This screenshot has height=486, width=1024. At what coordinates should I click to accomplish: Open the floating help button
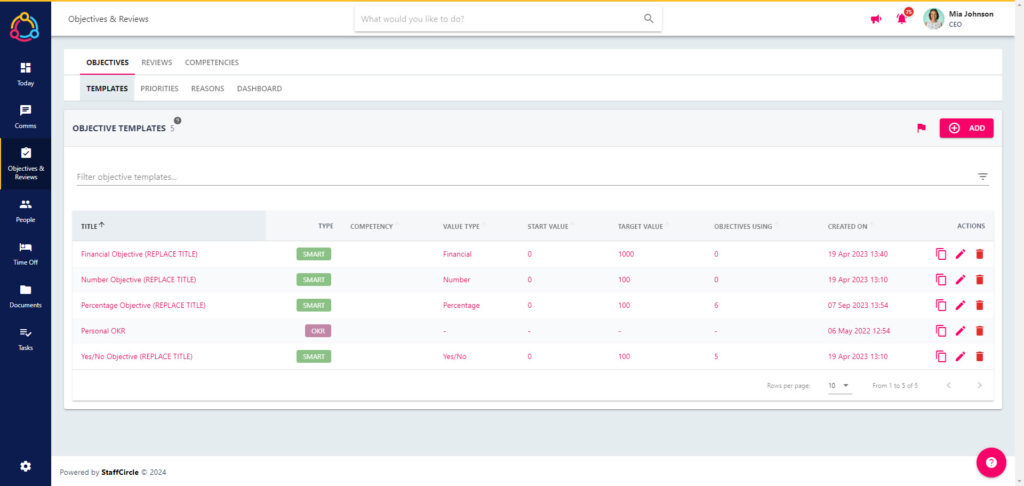[991, 462]
